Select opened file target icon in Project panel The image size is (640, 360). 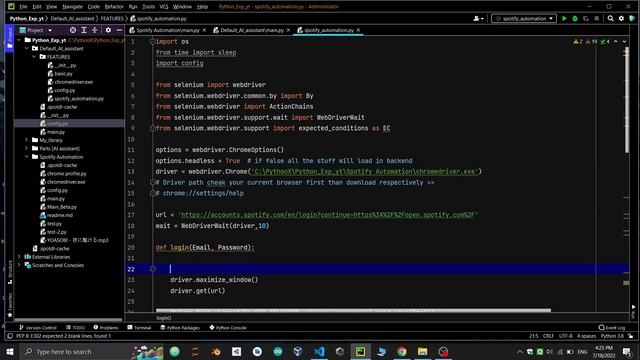coord(73,30)
